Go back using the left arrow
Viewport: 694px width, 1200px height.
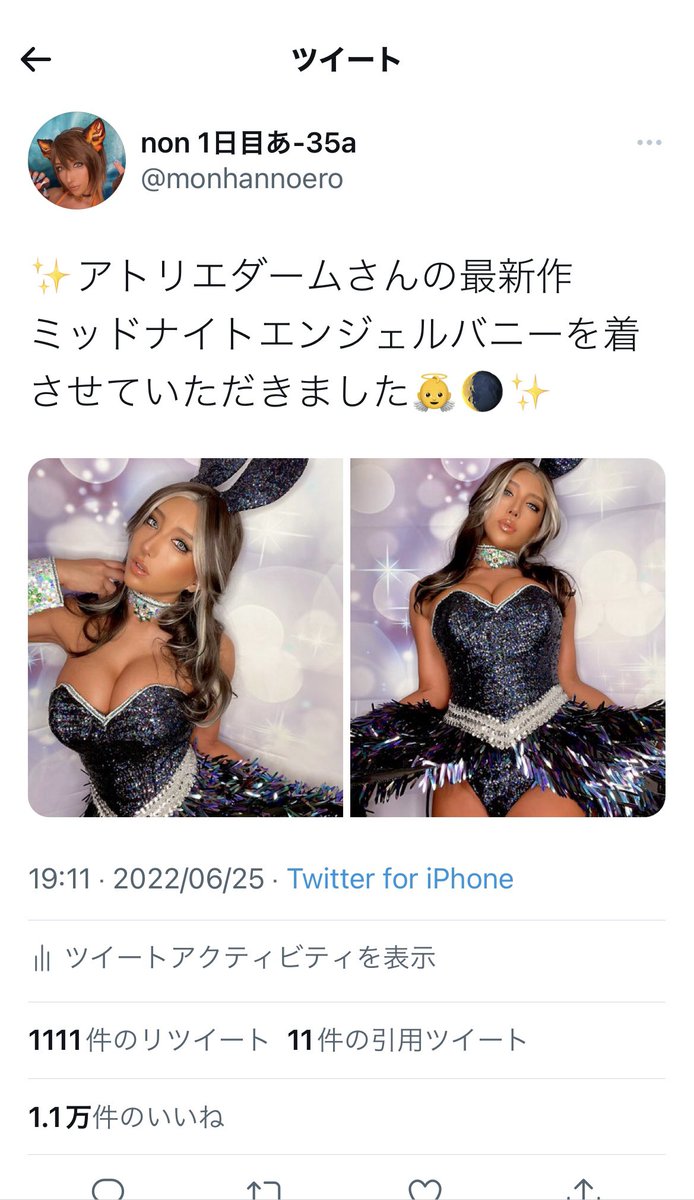36,60
